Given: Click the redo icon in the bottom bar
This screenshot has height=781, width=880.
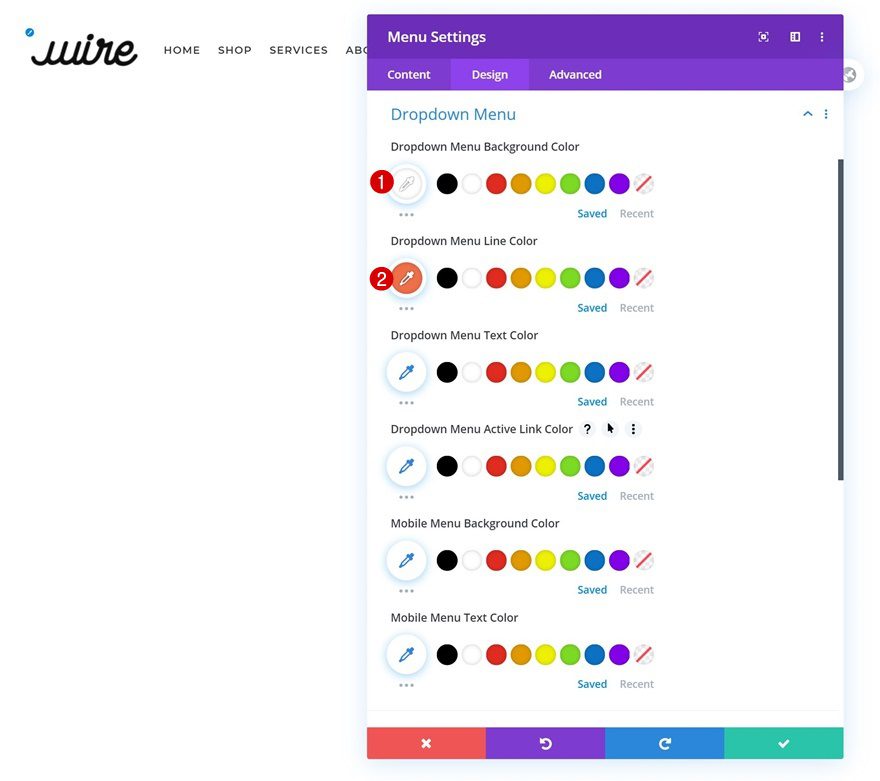Looking at the screenshot, I should tap(664, 743).
